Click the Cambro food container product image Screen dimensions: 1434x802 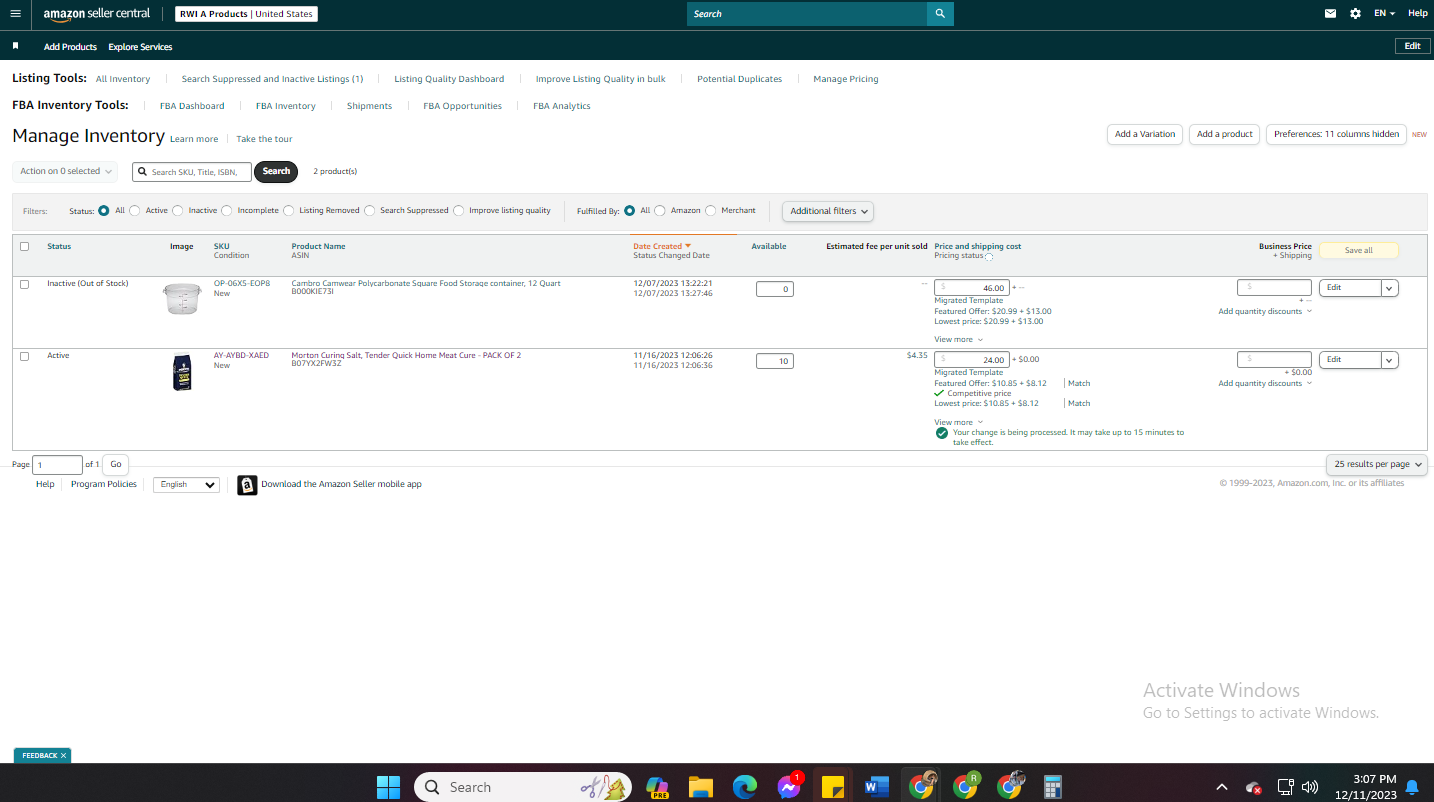coord(182,298)
